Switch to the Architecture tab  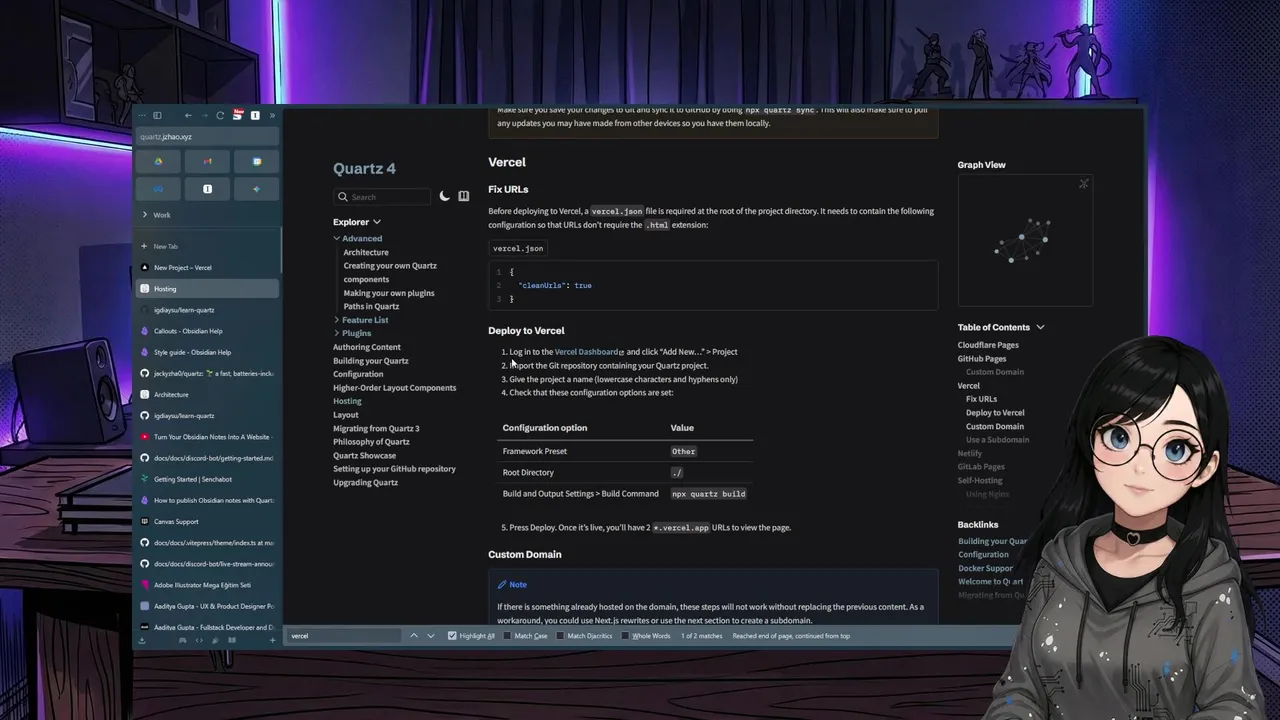point(208,394)
